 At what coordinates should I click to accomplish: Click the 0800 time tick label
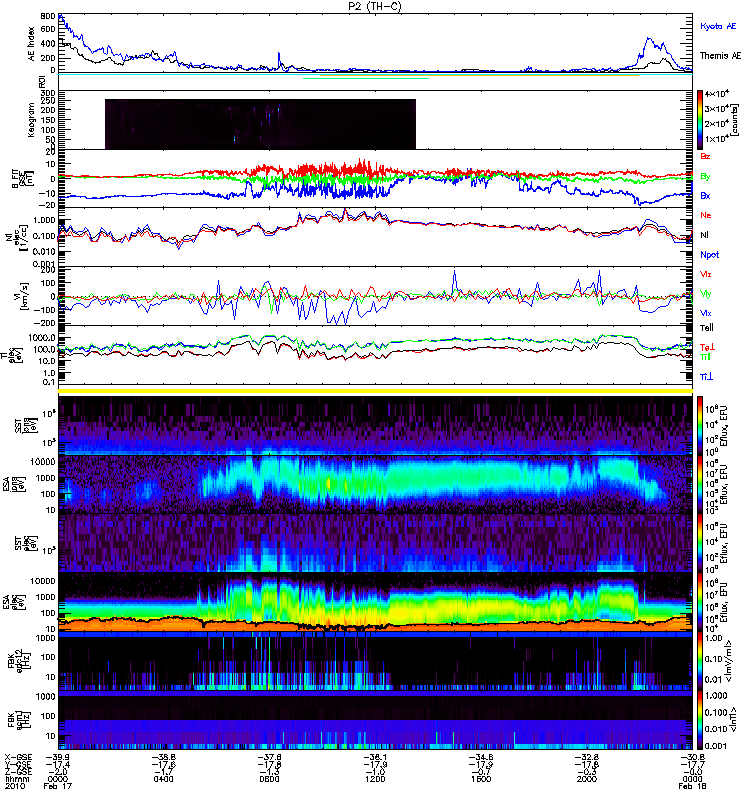[269, 779]
